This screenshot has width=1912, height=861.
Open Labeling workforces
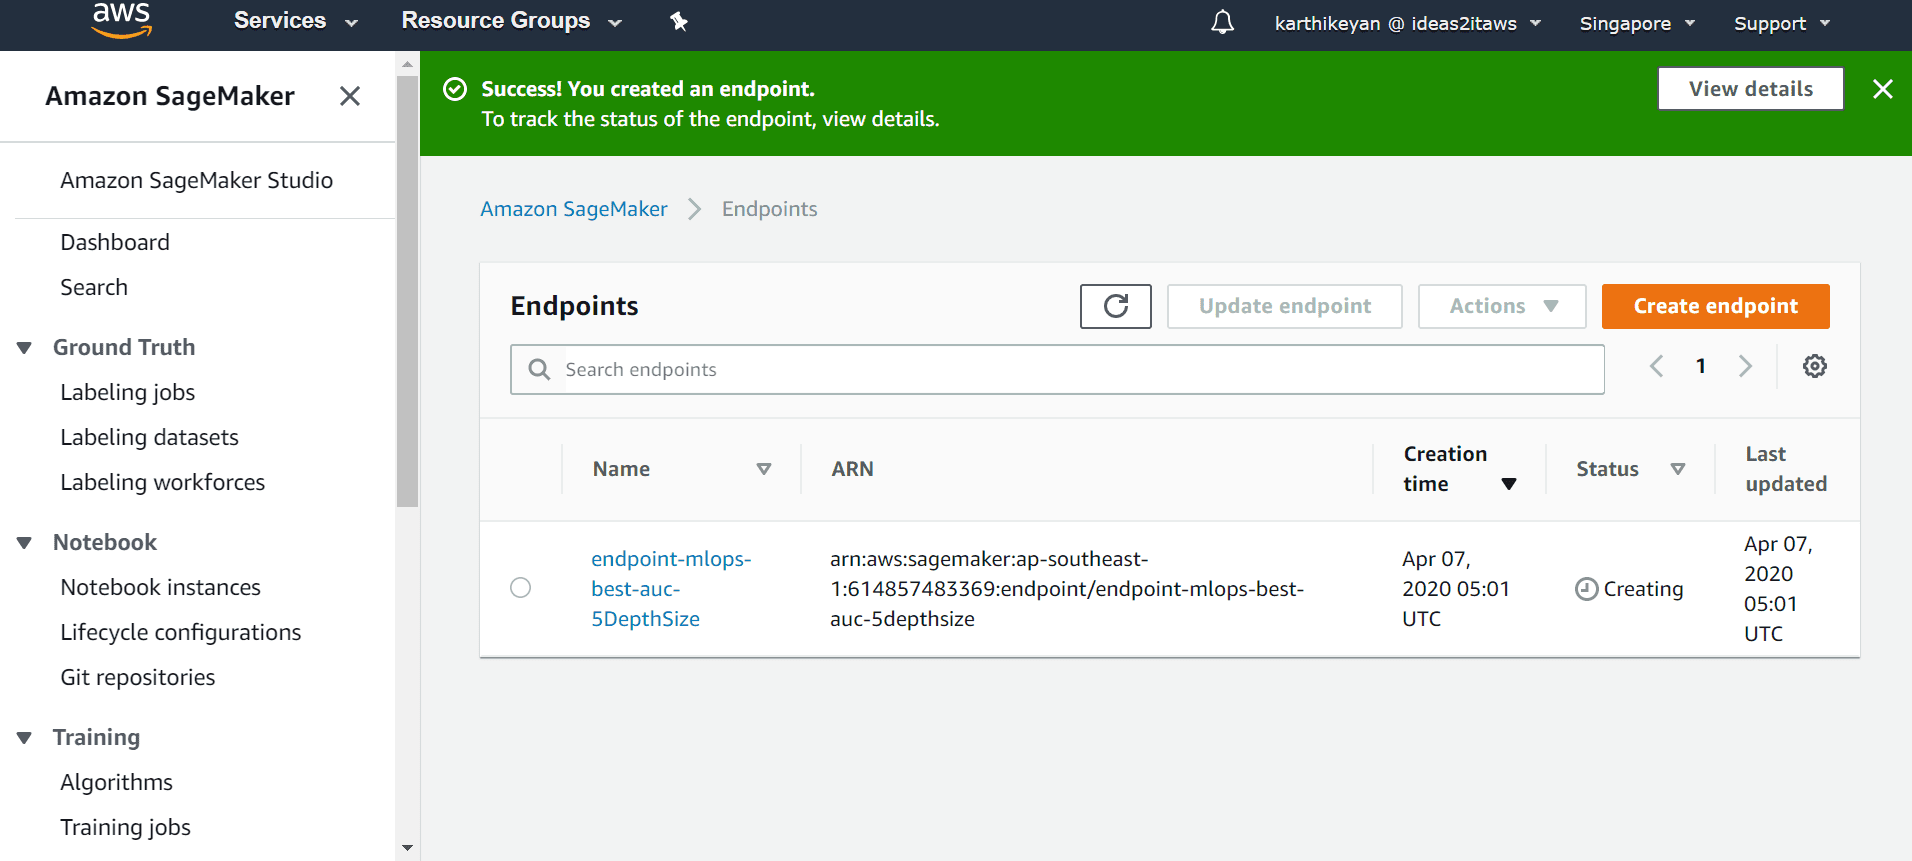[163, 482]
